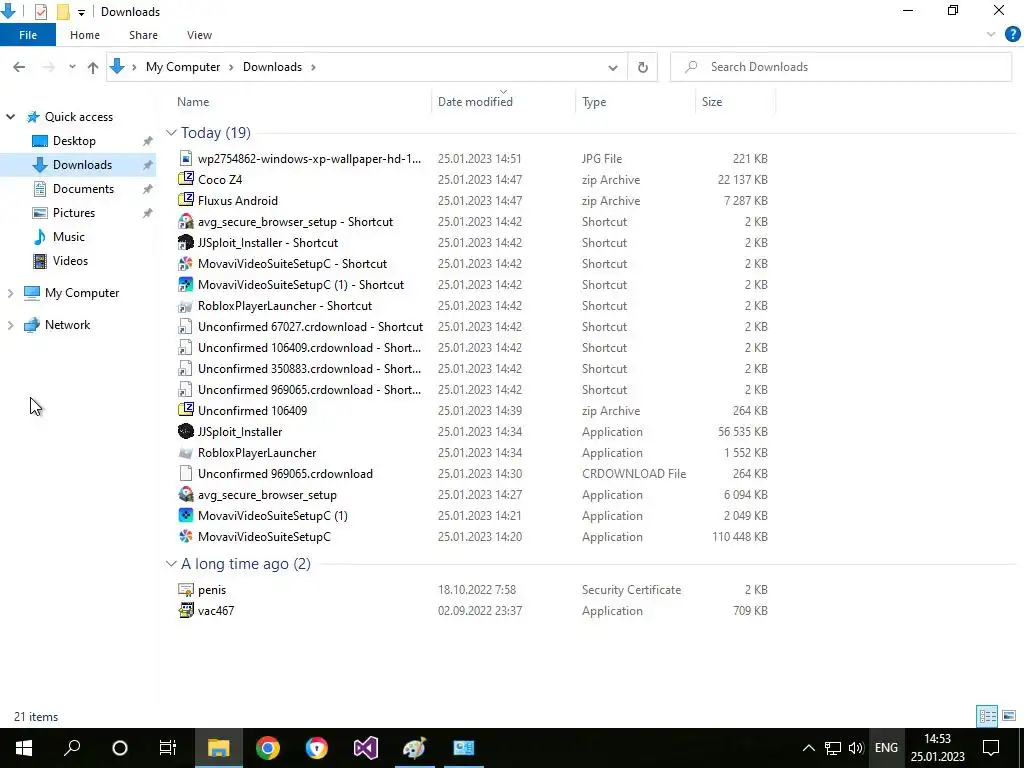Open Google Chrome from the taskbar
Viewport: 1024px width, 768px height.
coord(268,748)
